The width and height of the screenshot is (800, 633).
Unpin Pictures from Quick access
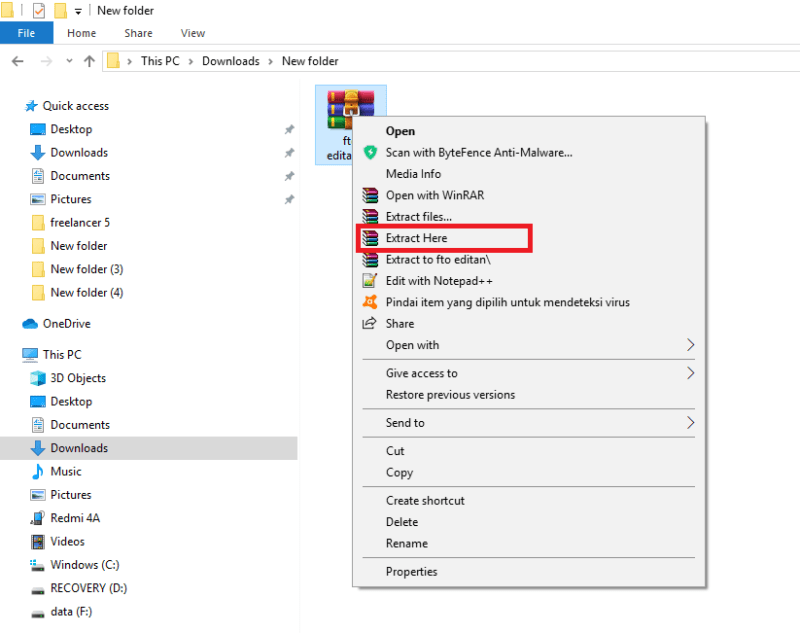pyautogui.click(x=289, y=199)
